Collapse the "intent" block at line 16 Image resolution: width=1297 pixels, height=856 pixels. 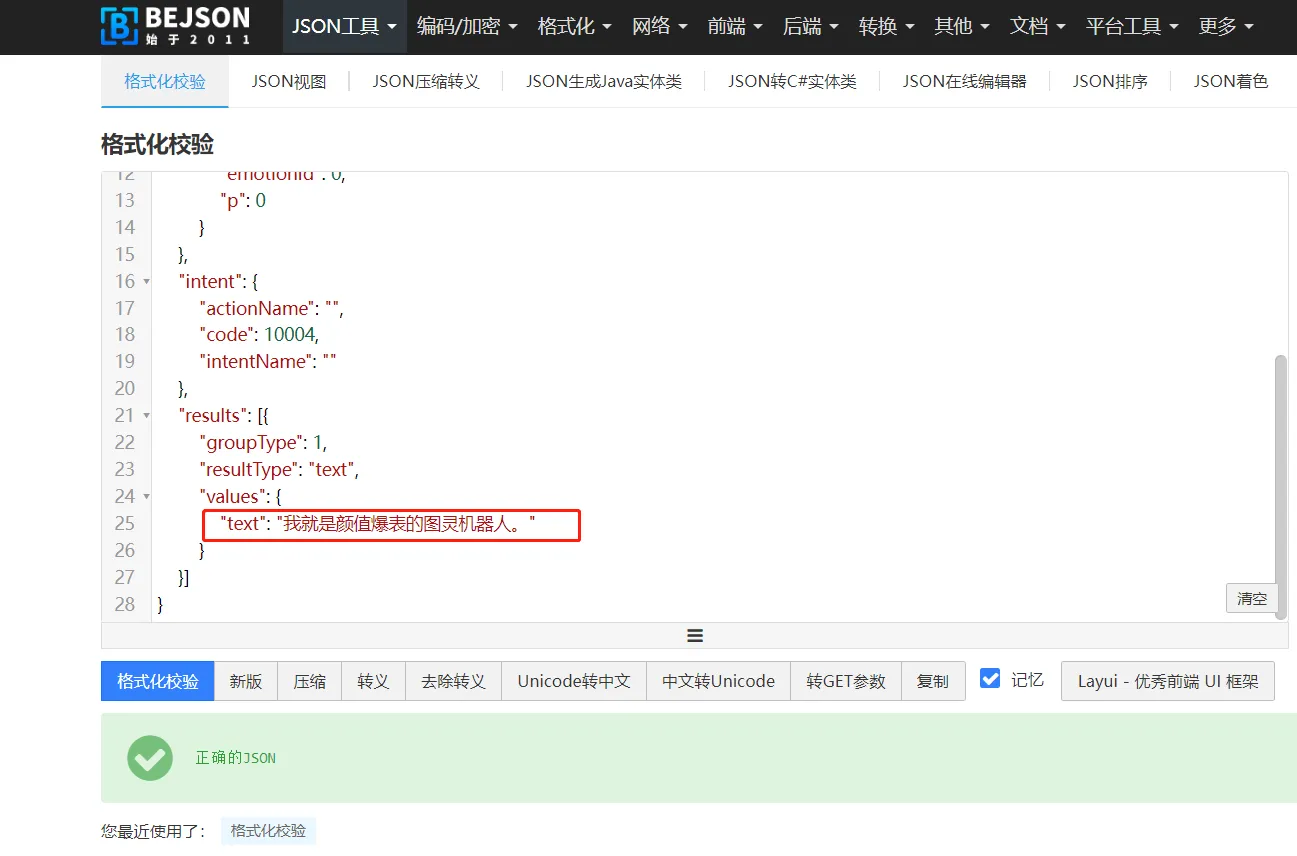pos(147,282)
